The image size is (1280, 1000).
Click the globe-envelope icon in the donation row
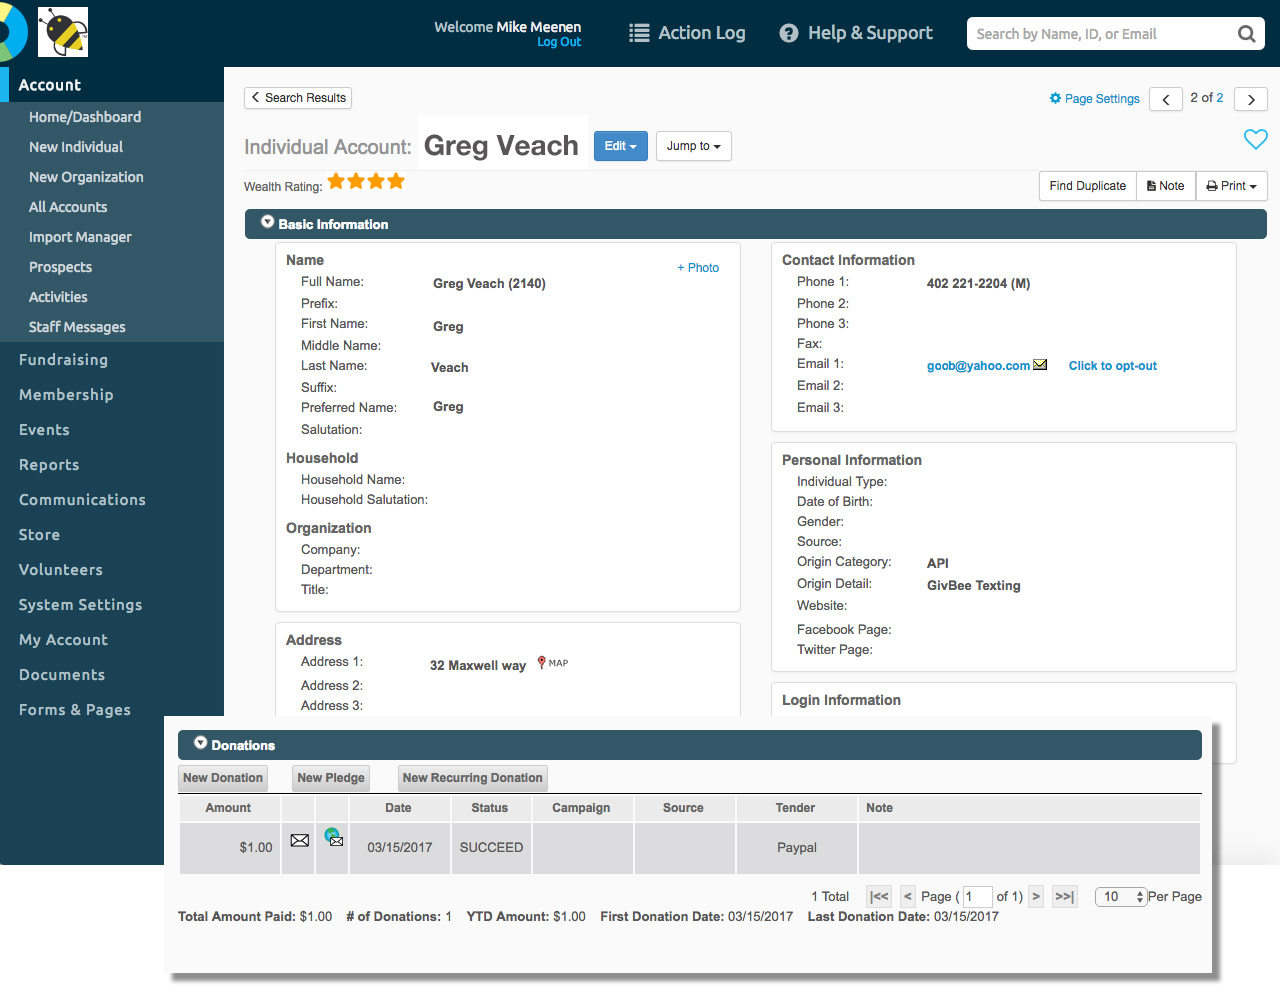coord(333,837)
